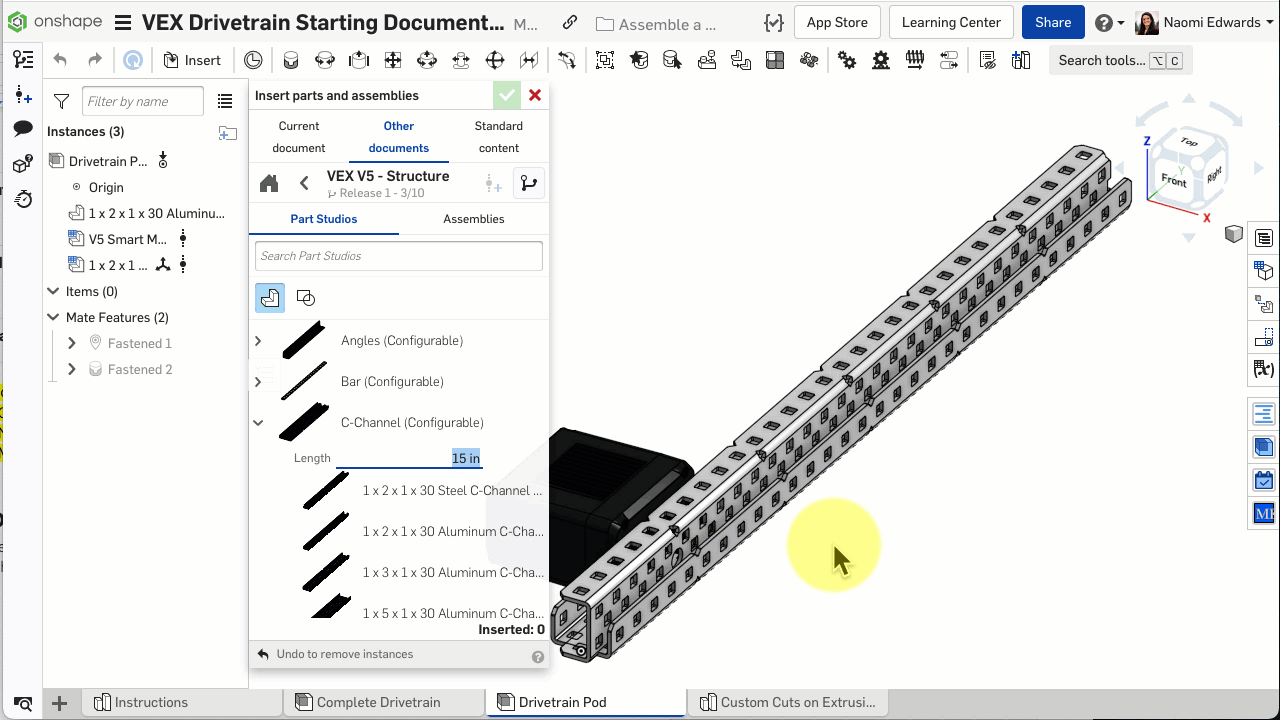Open the version graph branch icon
1280x720 pixels.
(x=528, y=184)
